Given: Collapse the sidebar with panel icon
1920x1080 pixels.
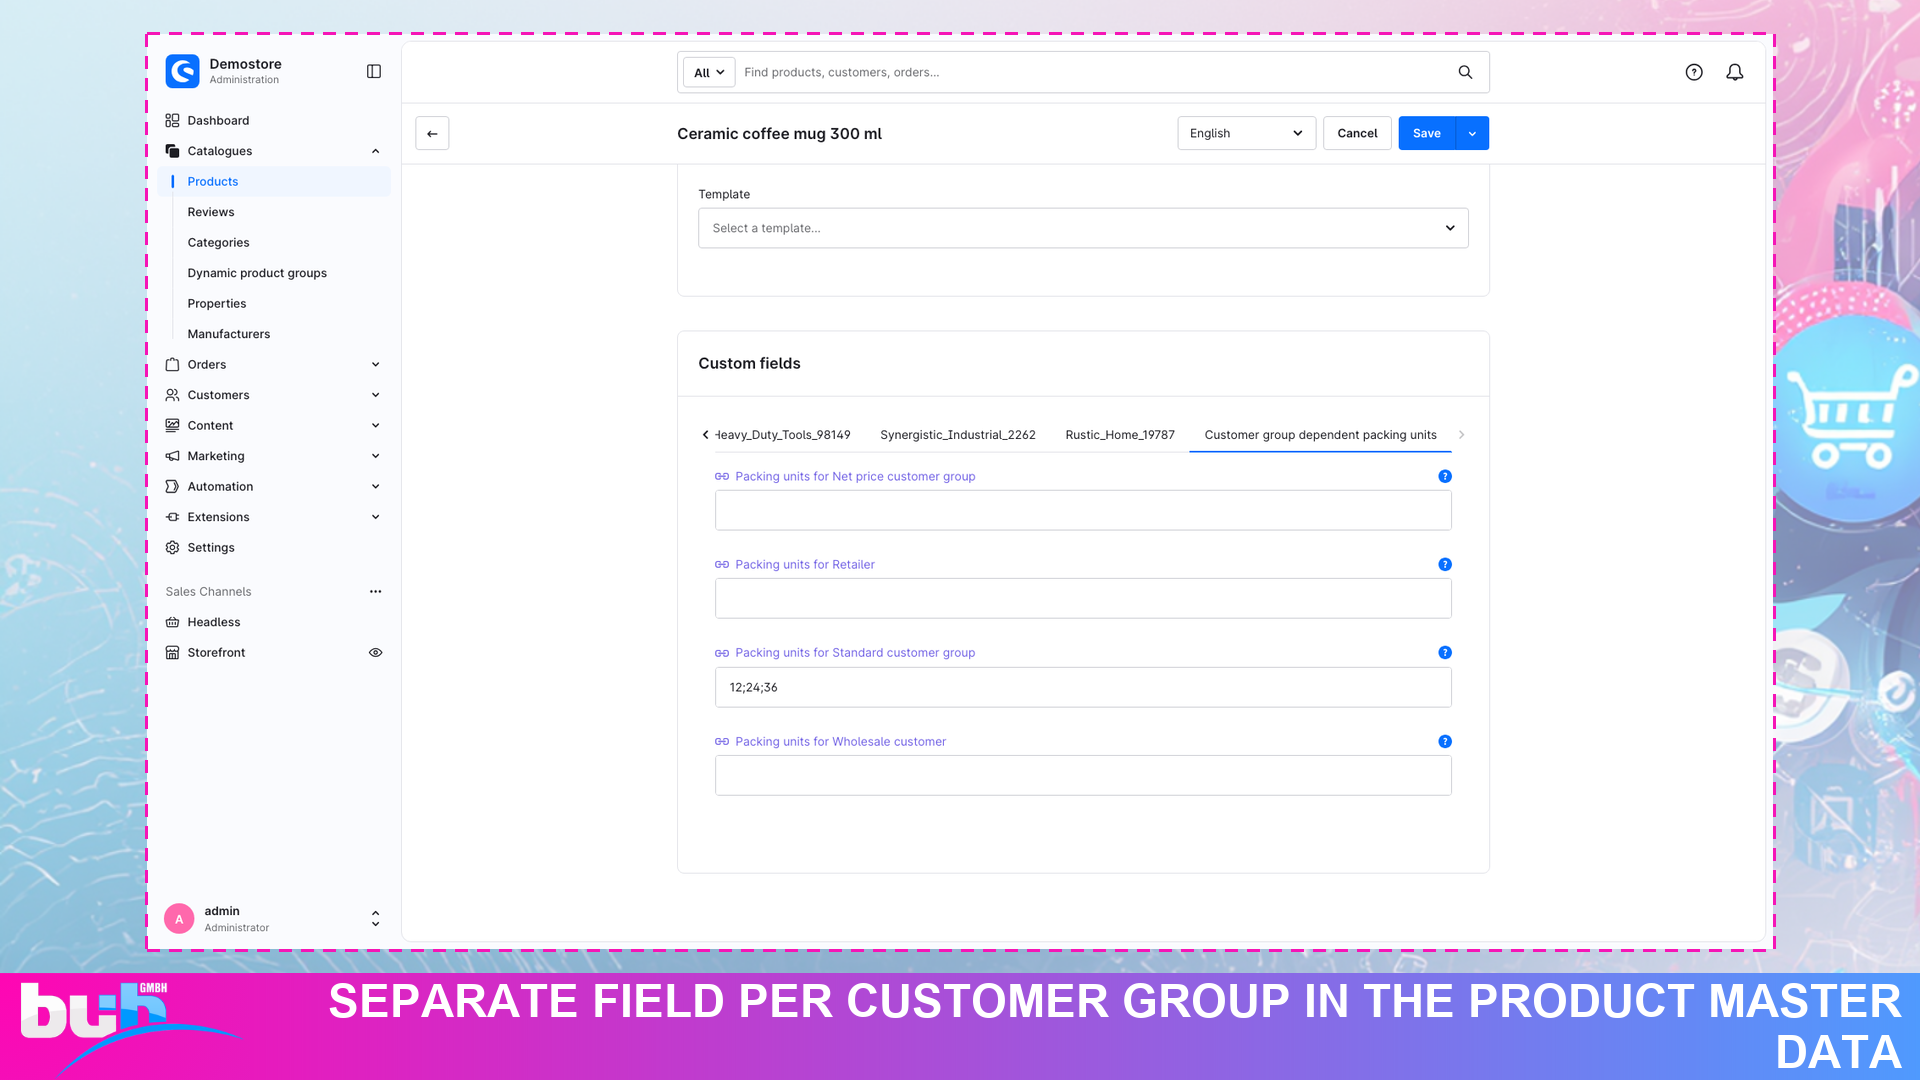Looking at the screenshot, I should [x=374, y=71].
